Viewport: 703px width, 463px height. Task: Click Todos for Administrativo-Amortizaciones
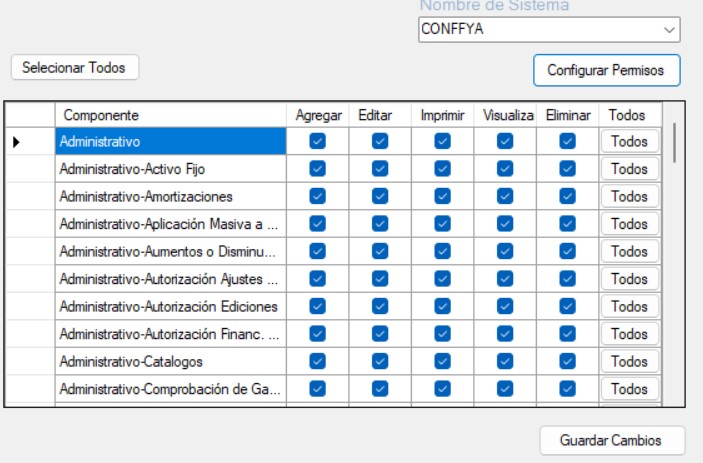tap(630, 196)
